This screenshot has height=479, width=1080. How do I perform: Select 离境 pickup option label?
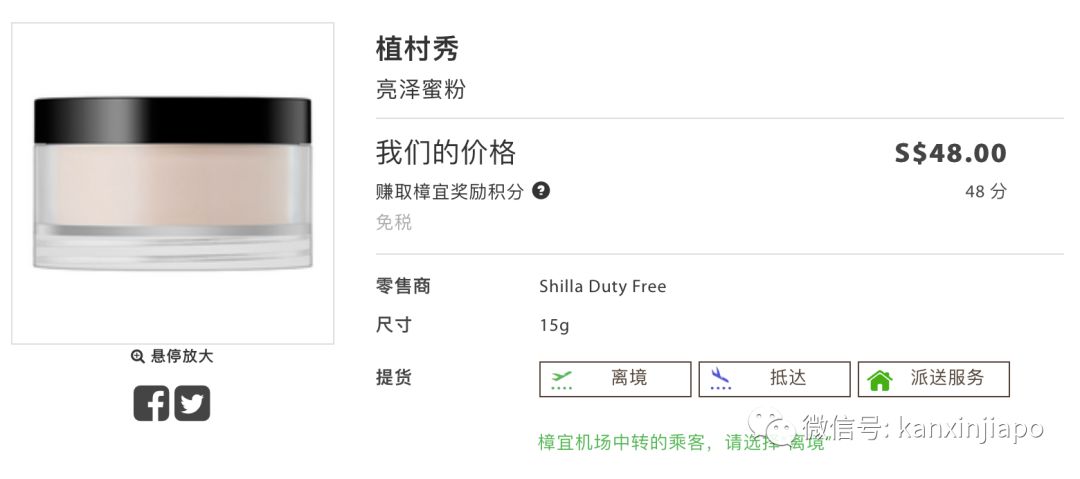[x=629, y=378]
